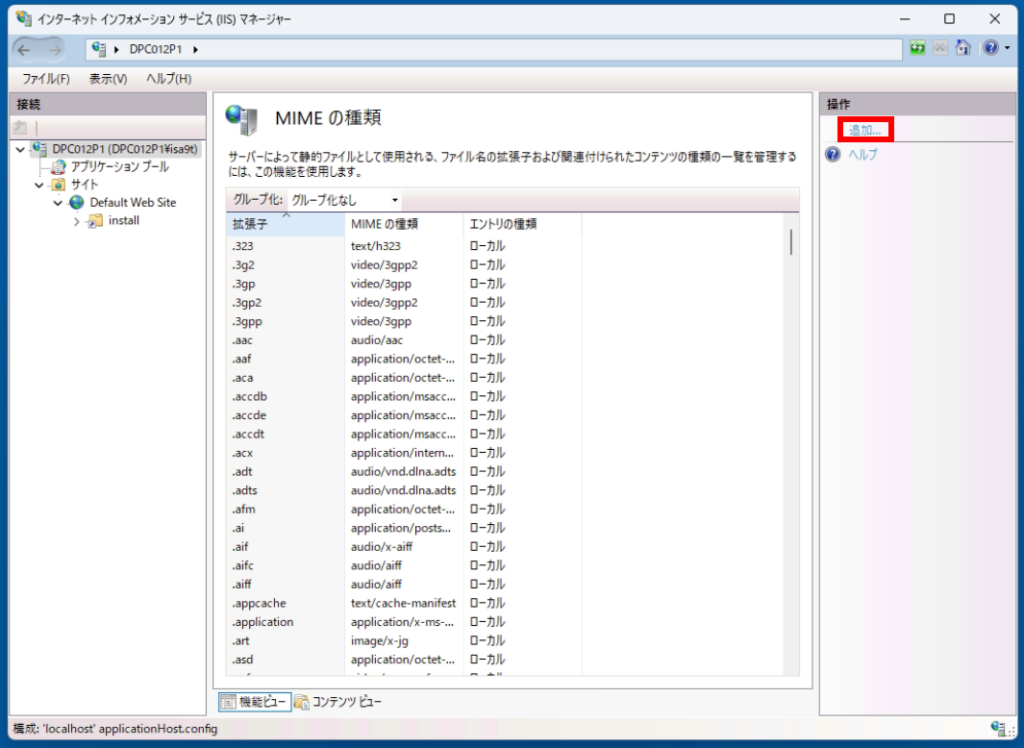Viewport: 1024px width, 748px height.
Task: Expand the install node in the tree
Action: click(77, 221)
